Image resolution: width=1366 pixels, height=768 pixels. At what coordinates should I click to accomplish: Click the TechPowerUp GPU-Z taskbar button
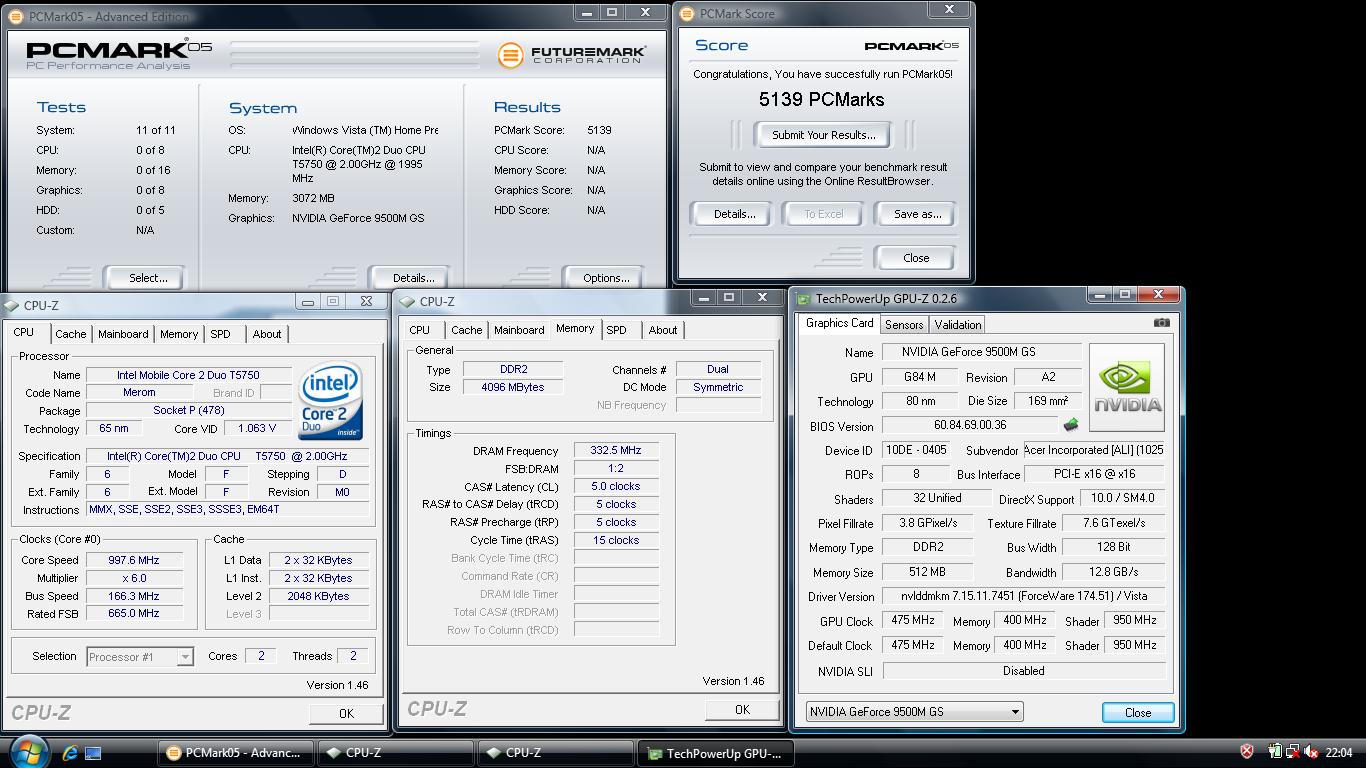coord(715,753)
